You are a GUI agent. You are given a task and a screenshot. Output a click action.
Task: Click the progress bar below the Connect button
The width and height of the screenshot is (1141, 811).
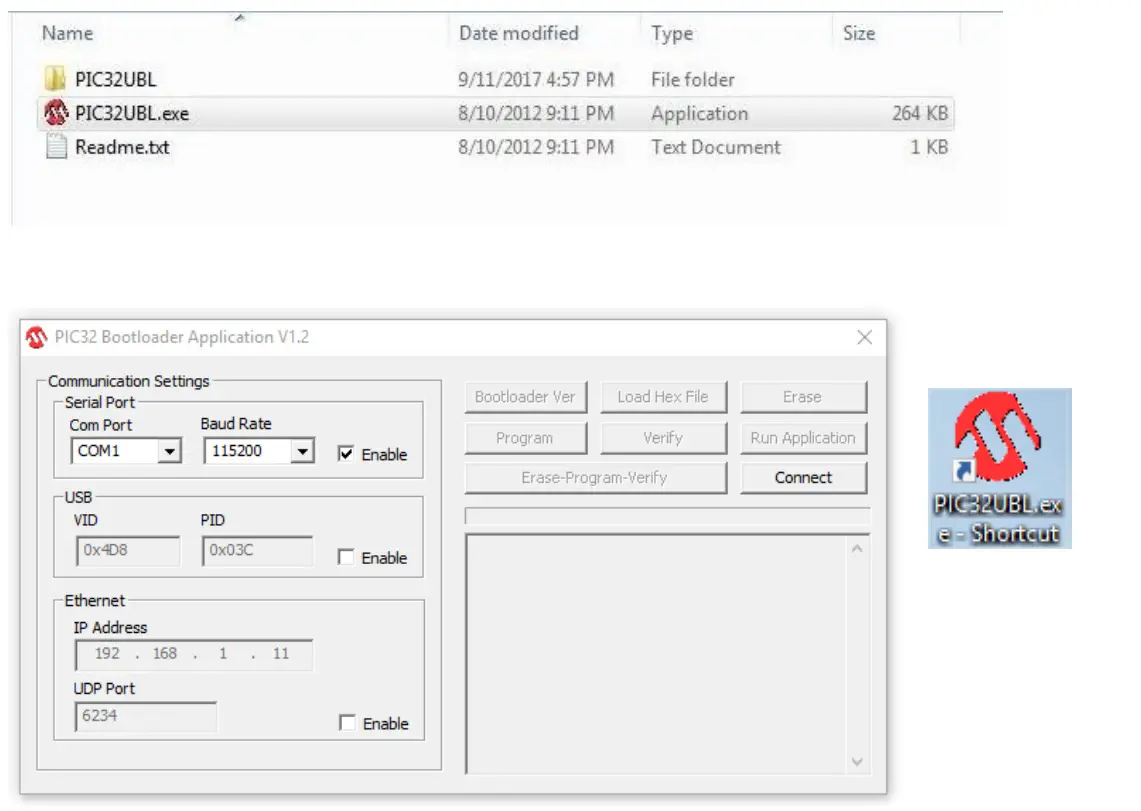[663, 517]
